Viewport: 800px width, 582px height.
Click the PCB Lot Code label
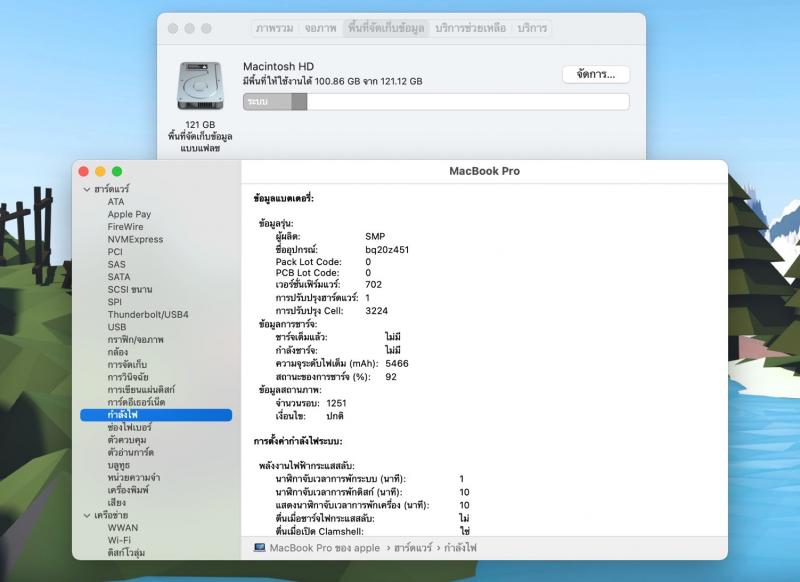point(307,273)
